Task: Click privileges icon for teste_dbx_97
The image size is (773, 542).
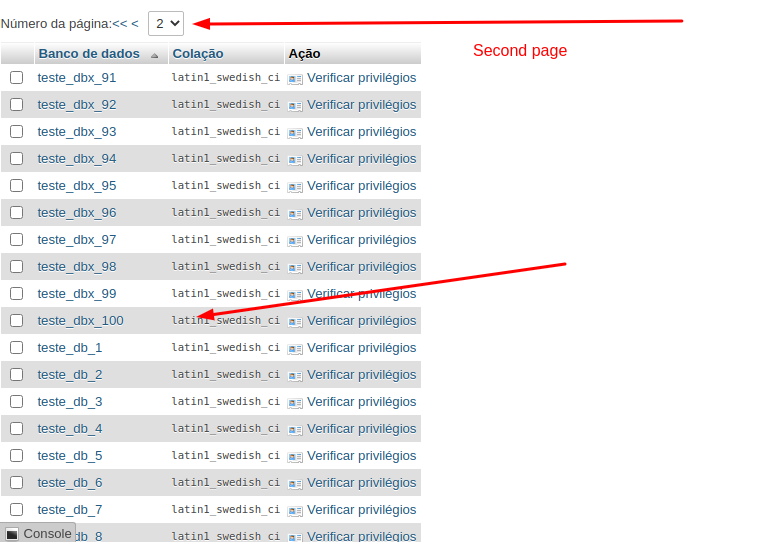Action: 295,241
